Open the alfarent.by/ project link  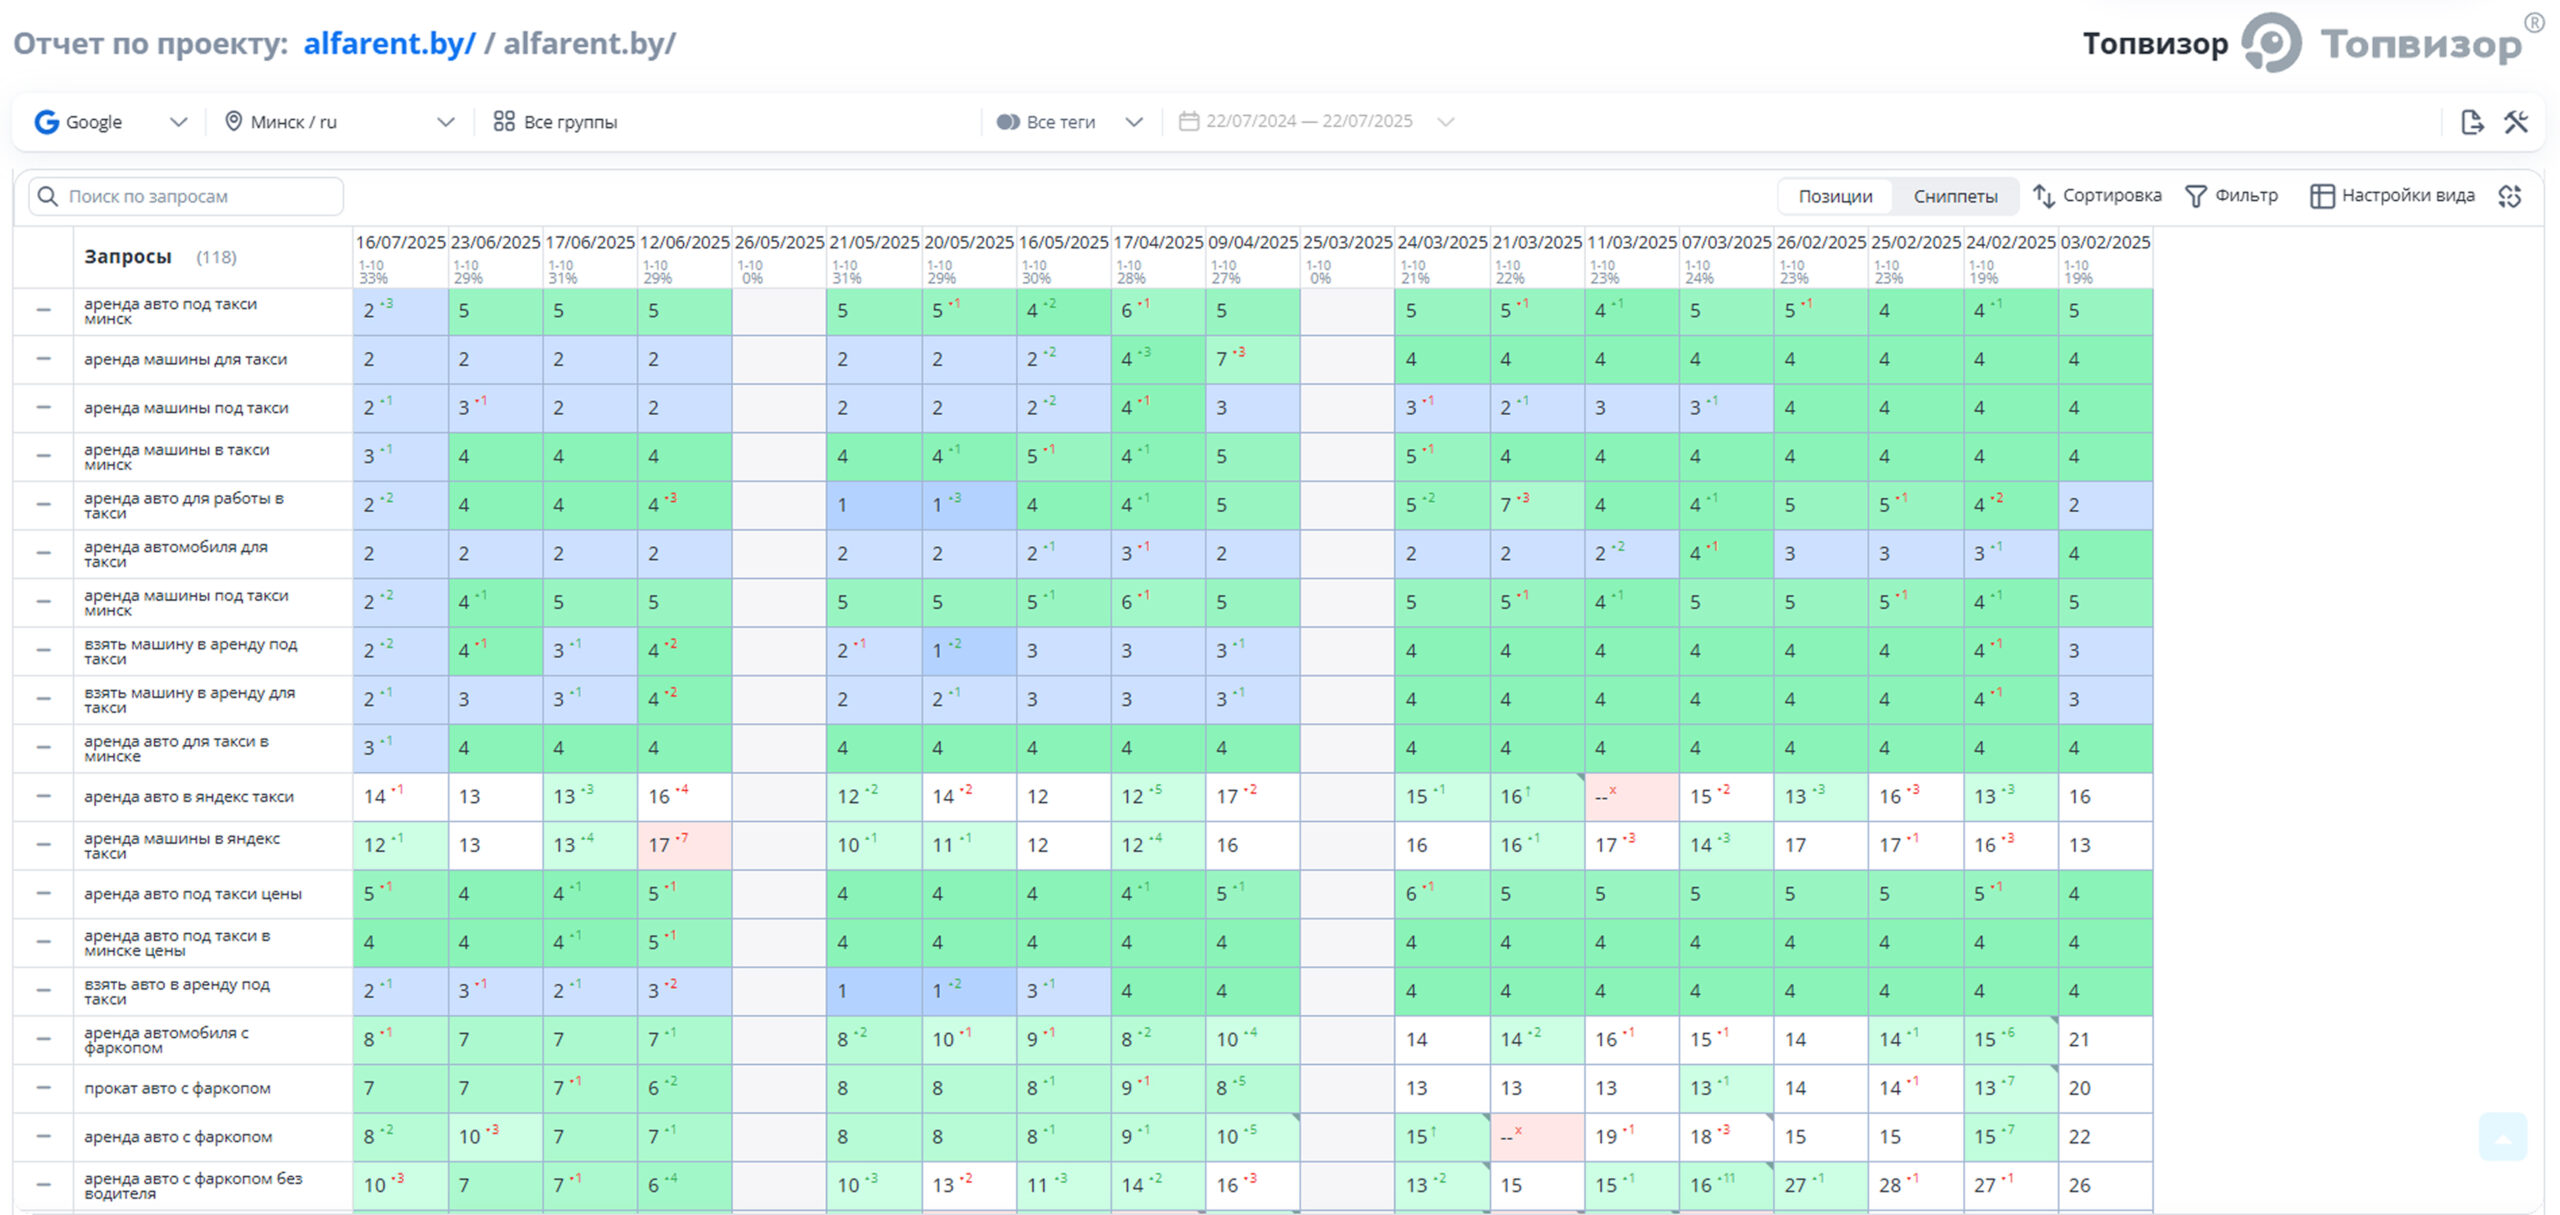point(389,44)
